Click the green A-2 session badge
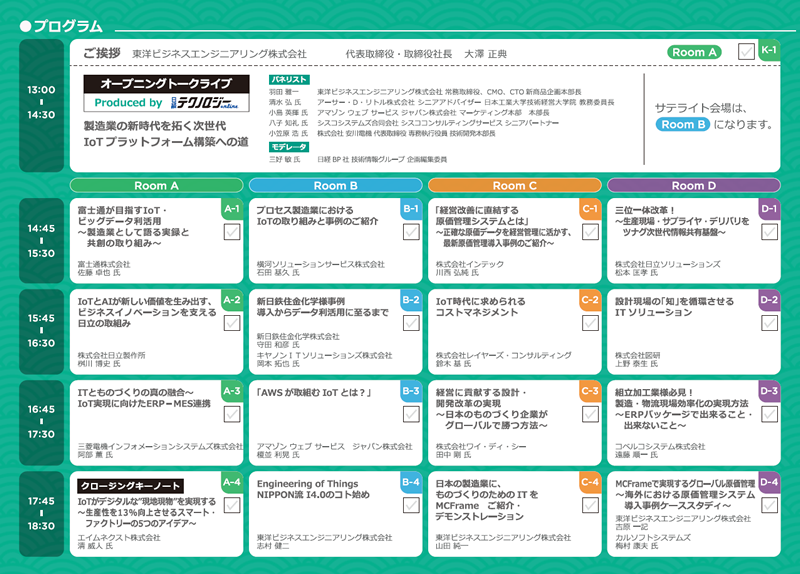Image resolution: width=800 pixels, height=574 pixels. point(231,300)
